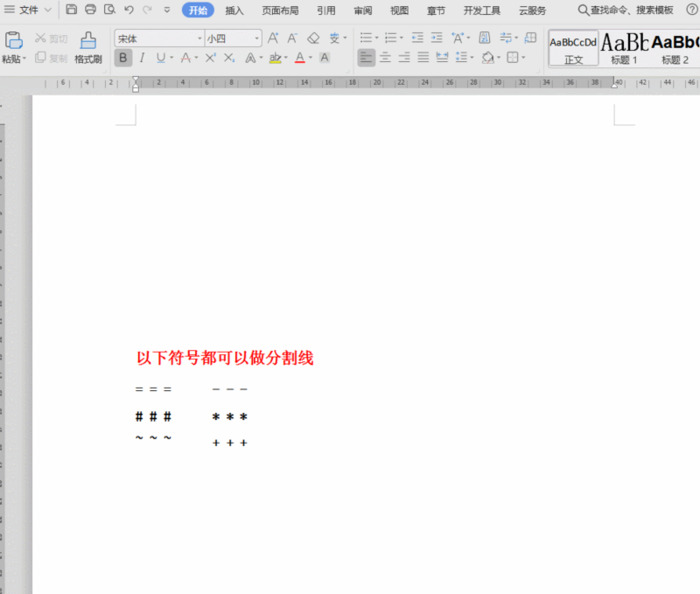Click show/hide paragraph marks icon

point(506,38)
